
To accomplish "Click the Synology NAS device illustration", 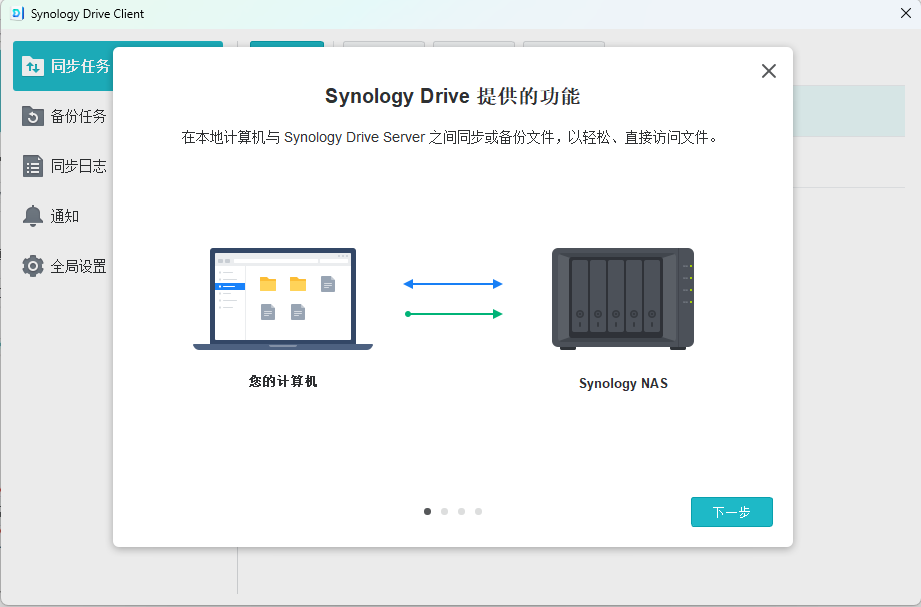I will 623,299.
